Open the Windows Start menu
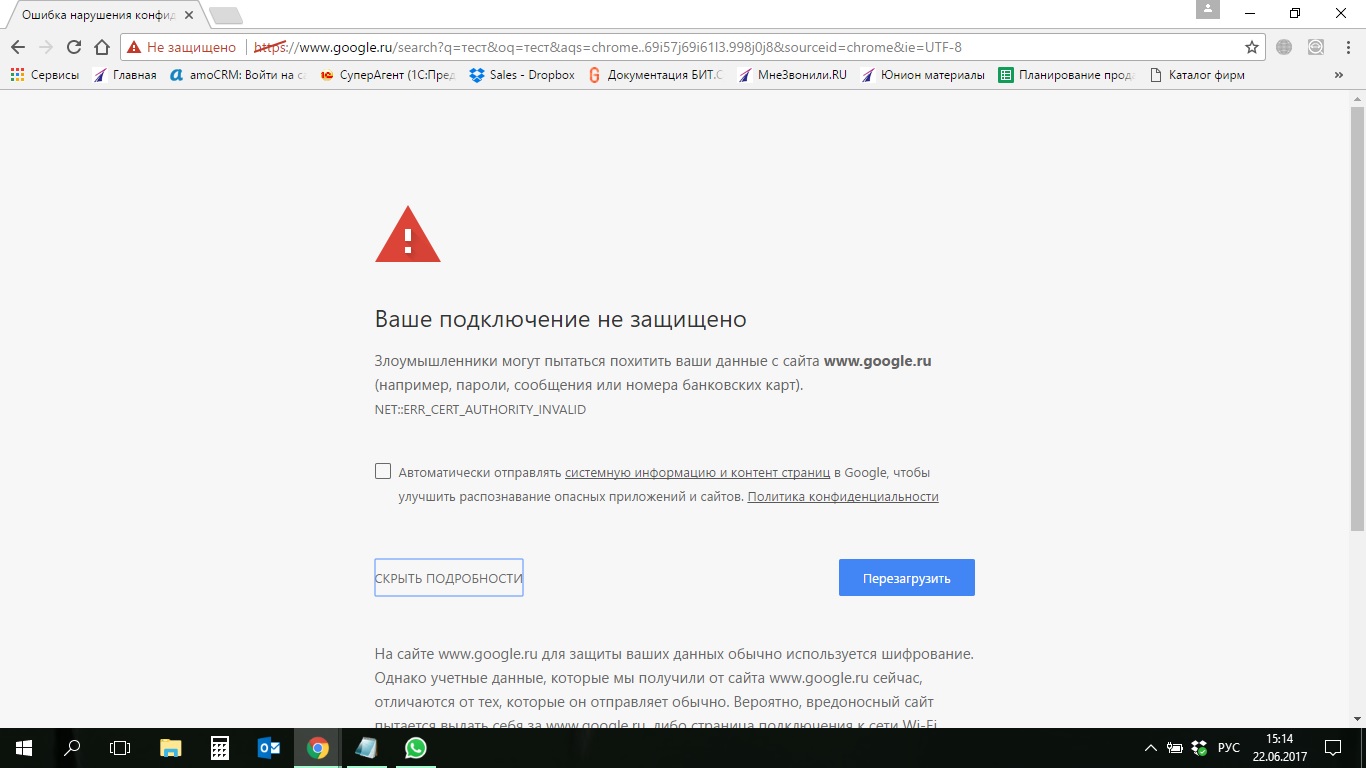This screenshot has height=768, width=1366. (x=24, y=748)
